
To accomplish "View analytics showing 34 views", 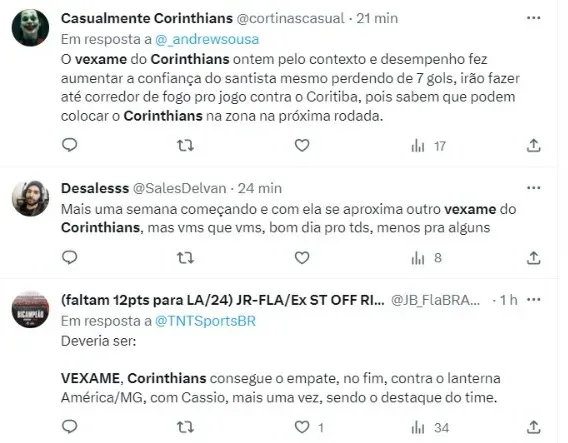I will click(430, 428).
